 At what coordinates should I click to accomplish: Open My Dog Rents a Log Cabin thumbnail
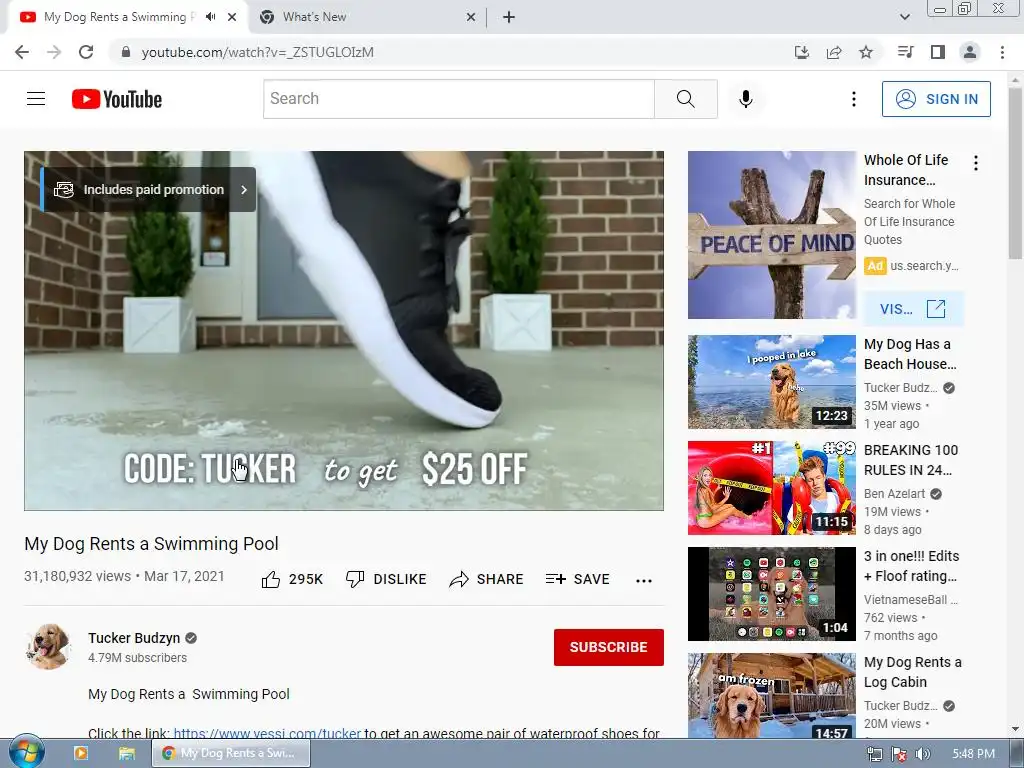[771, 696]
